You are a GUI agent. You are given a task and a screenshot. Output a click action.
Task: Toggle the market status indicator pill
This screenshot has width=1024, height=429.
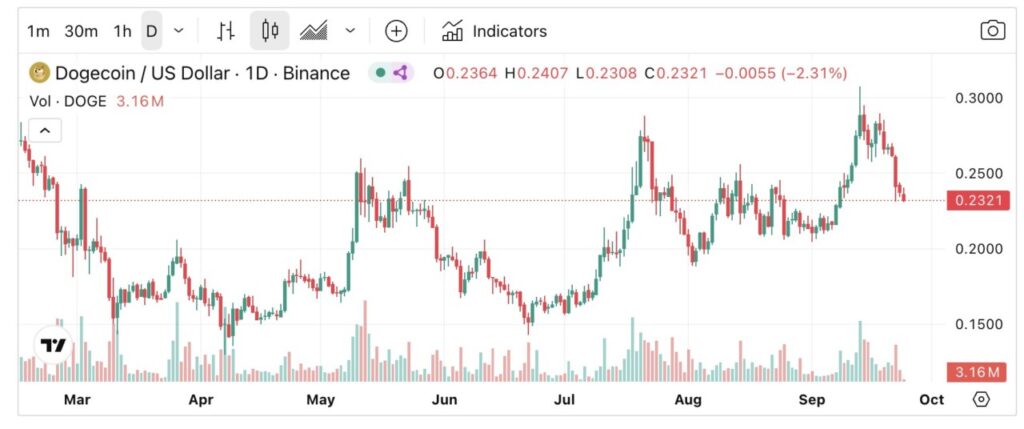click(x=391, y=73)
